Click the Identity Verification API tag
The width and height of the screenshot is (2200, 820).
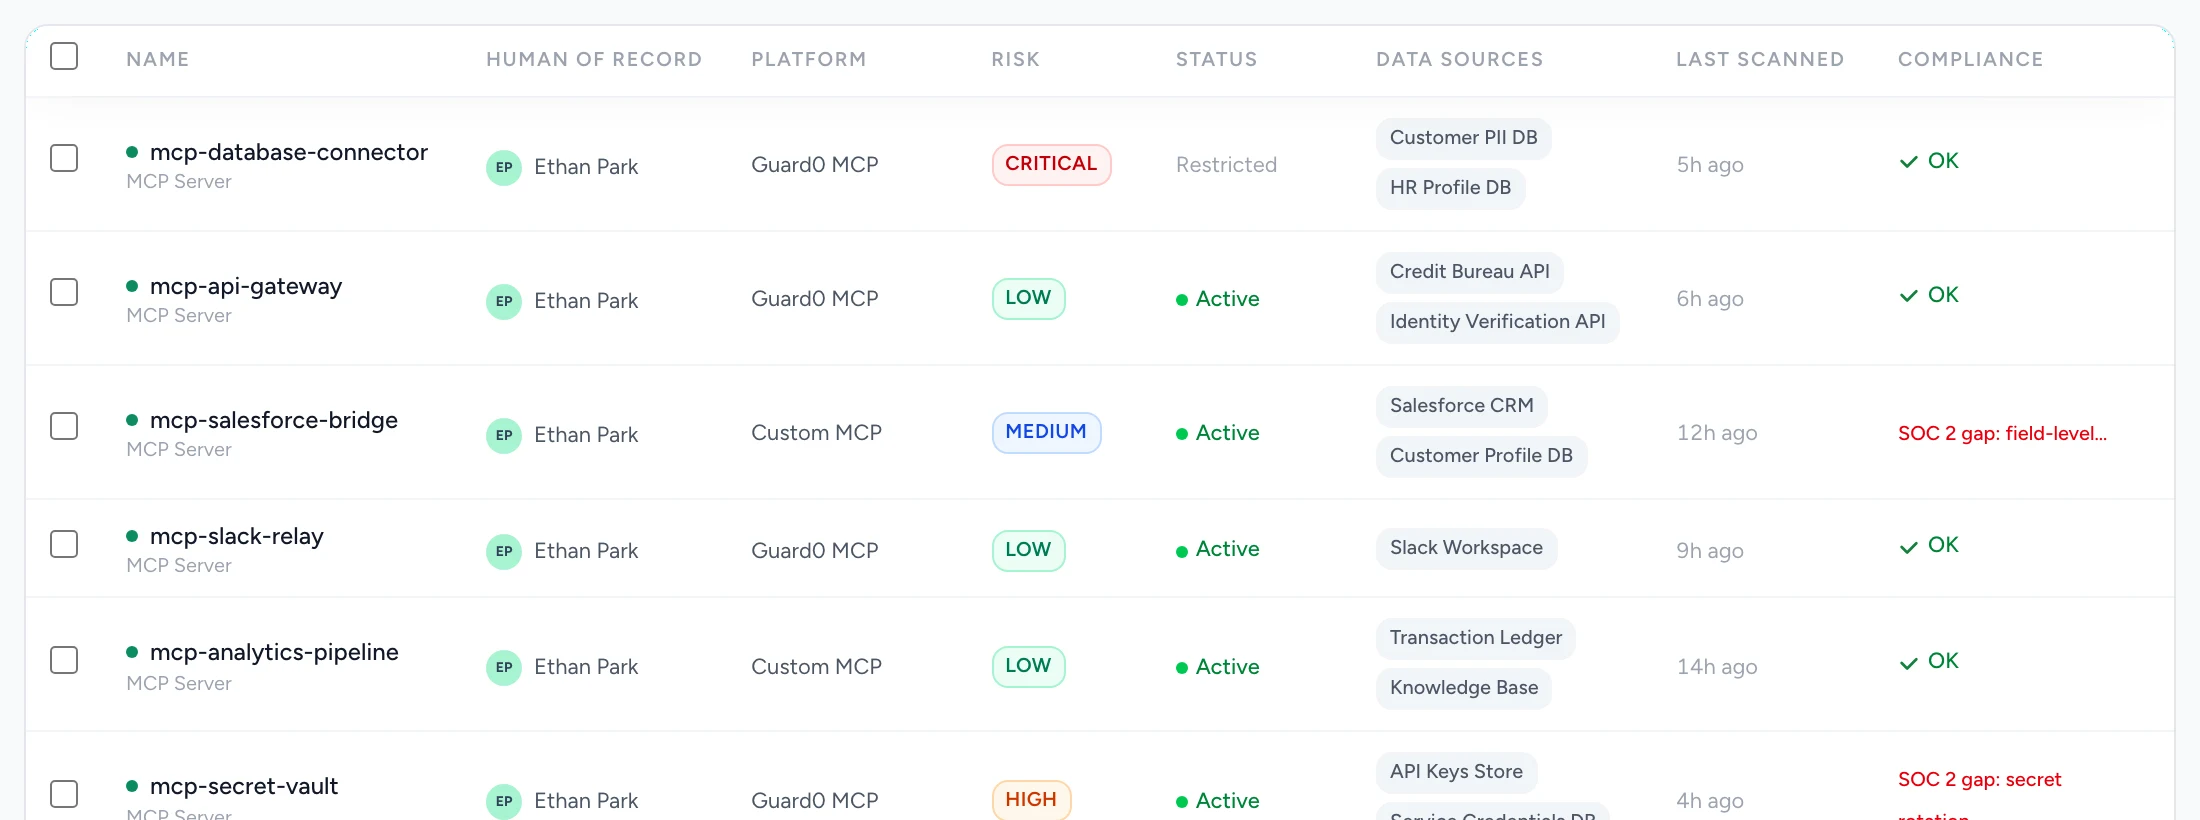(x=1498, y=322)
